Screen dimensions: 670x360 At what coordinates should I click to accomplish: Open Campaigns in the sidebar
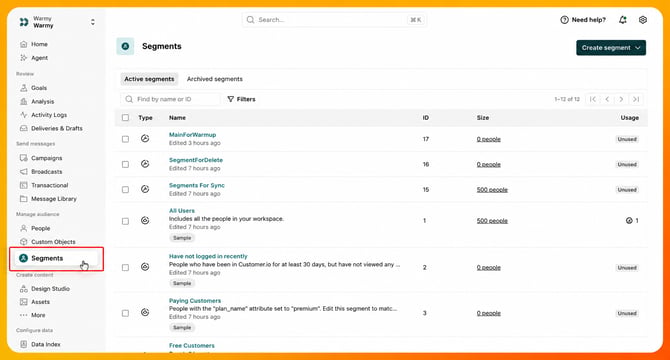47,158
